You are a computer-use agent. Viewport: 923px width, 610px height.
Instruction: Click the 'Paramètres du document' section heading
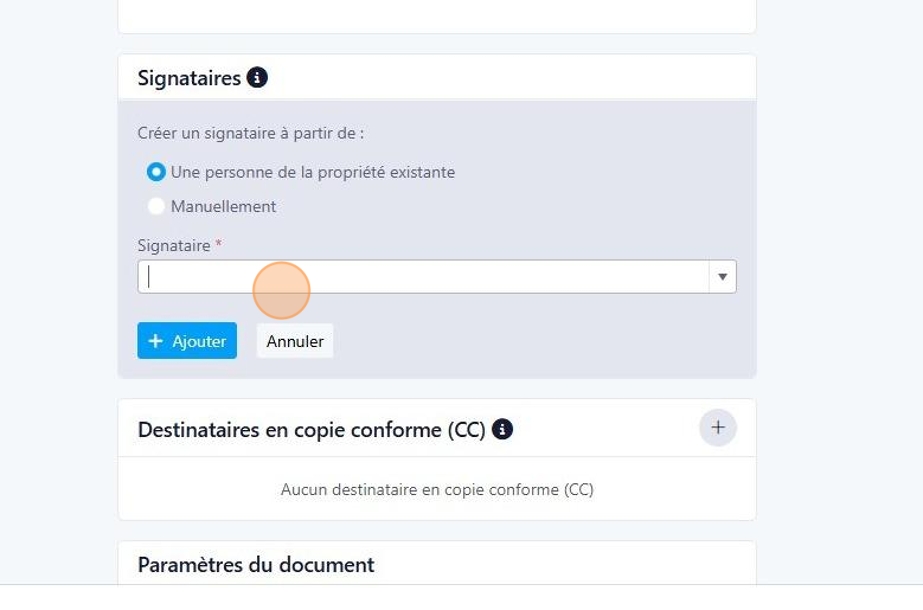[x=256, y=565]
